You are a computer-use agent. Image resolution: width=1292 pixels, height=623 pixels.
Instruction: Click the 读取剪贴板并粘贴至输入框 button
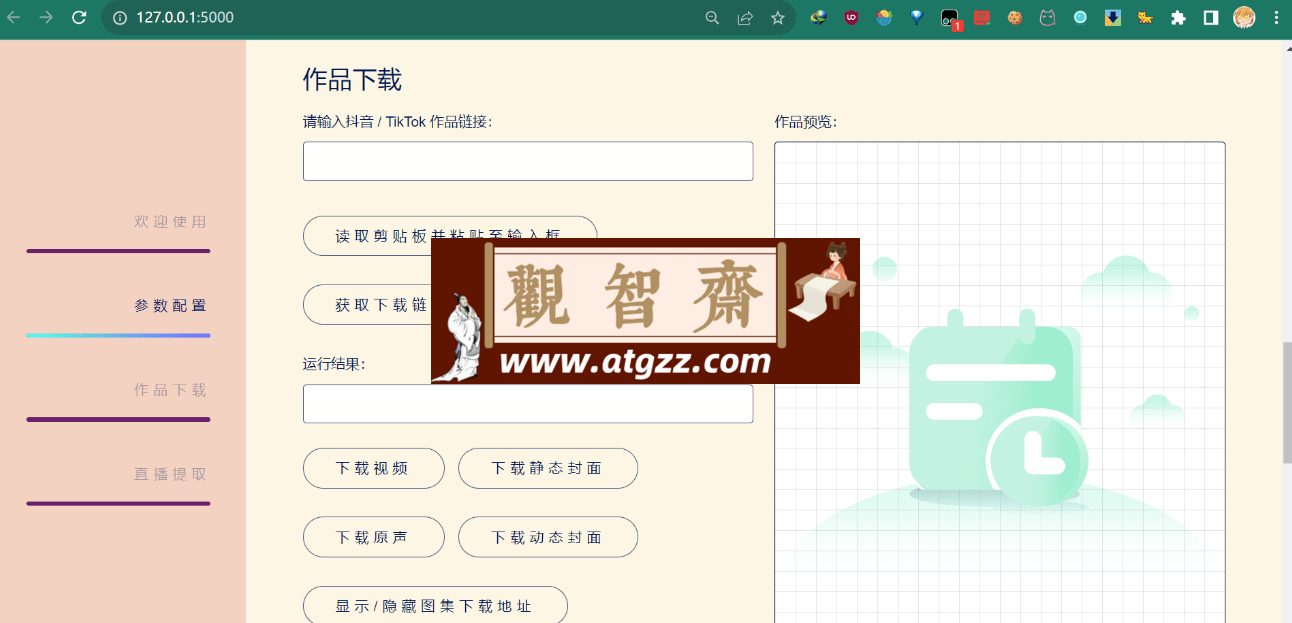click(x=450, y=236)
